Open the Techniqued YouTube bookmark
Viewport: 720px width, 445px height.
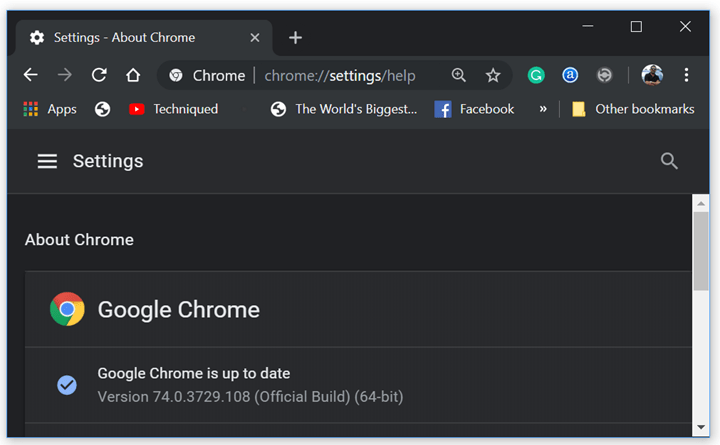coord(174,109)
